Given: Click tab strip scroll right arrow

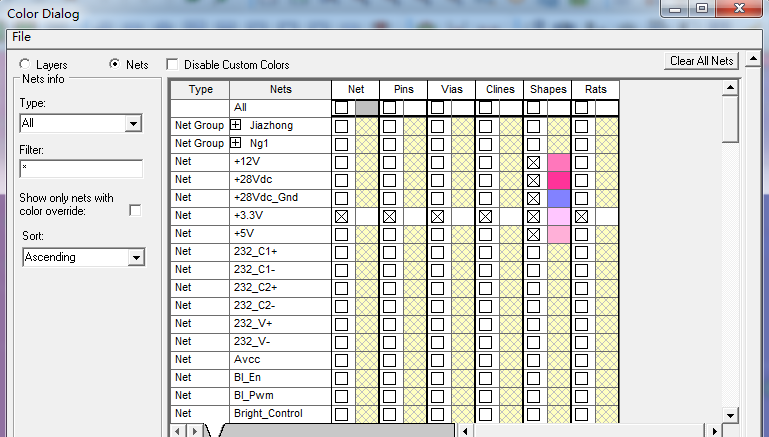Looking at the screenshot, I should [195, 431].
